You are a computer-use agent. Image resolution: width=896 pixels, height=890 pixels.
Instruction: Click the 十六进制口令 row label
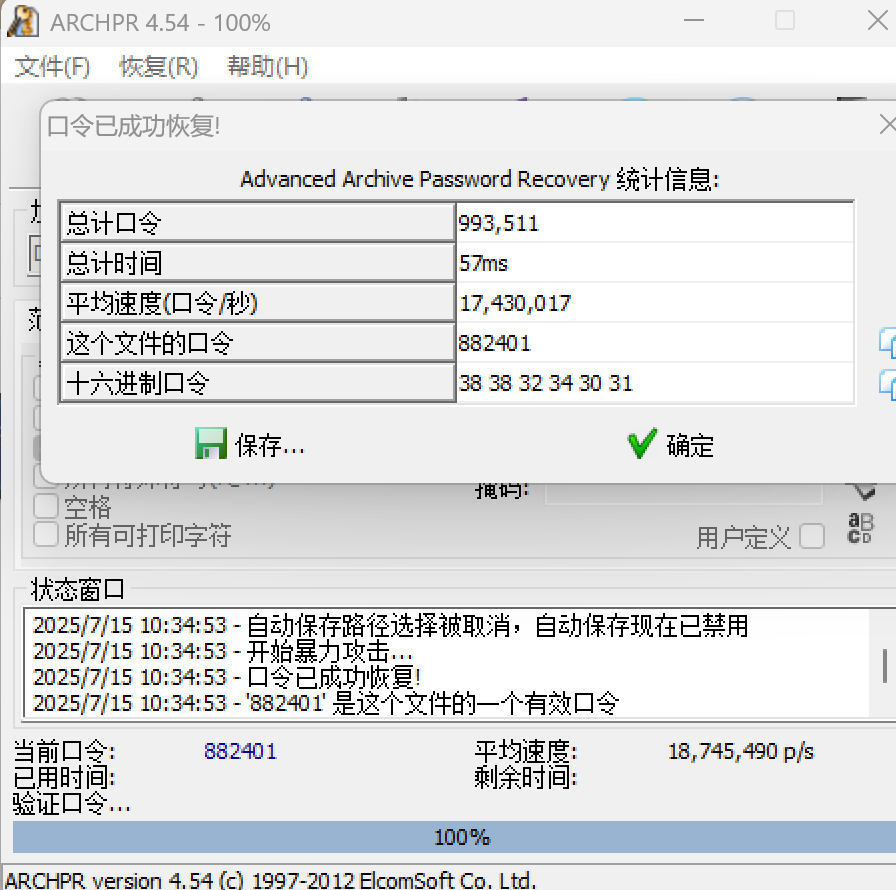[x=258, y=383]
